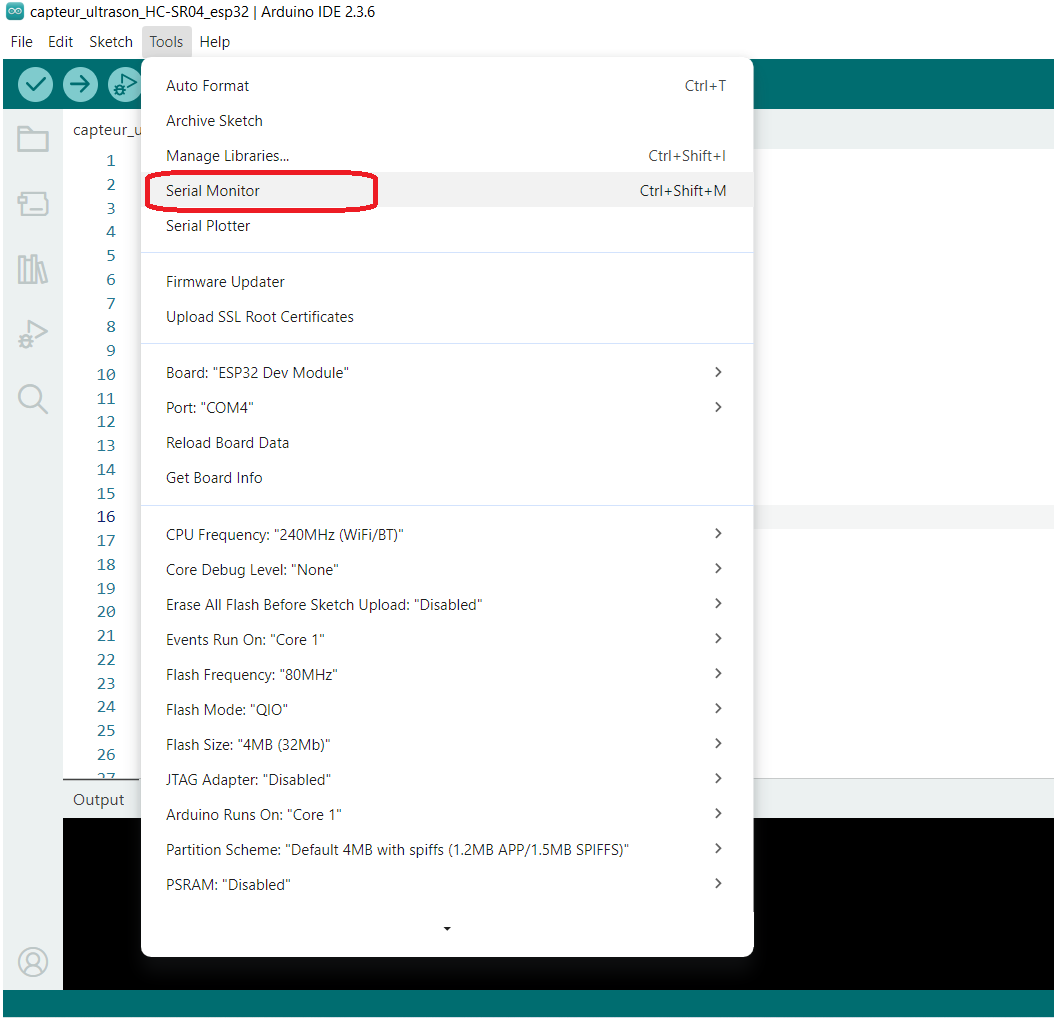Click Get Board Info
Image resolution: width=1054 pixels, height=1018 pixels.
point(447,477)
